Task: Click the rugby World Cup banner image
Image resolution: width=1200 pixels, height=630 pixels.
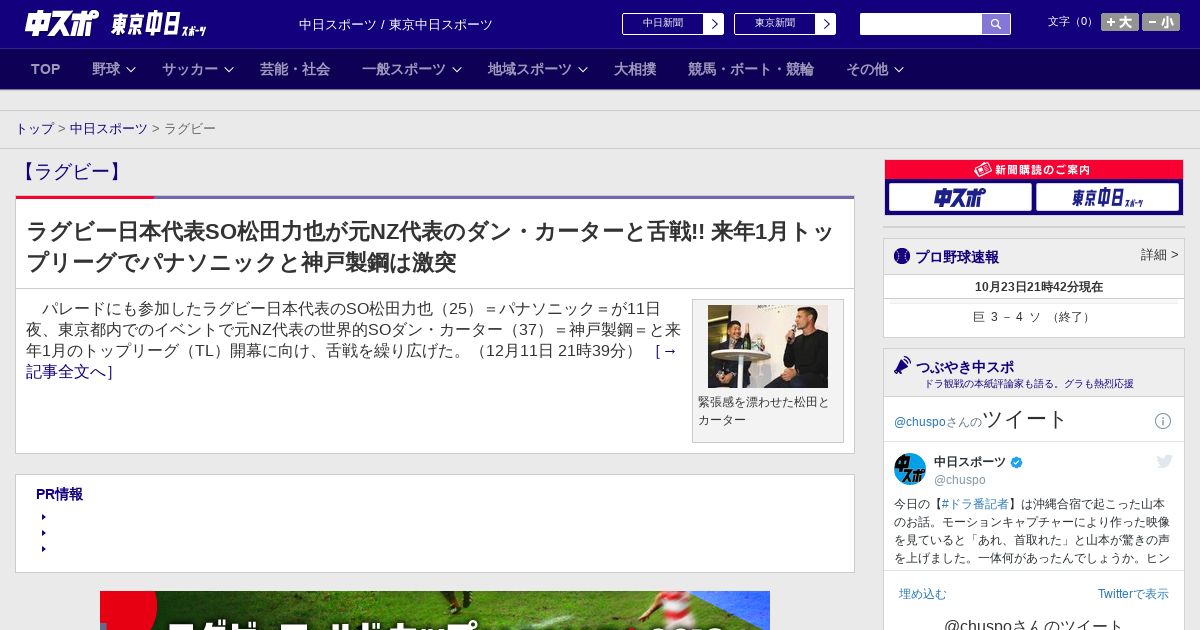Action: [435, 610]
